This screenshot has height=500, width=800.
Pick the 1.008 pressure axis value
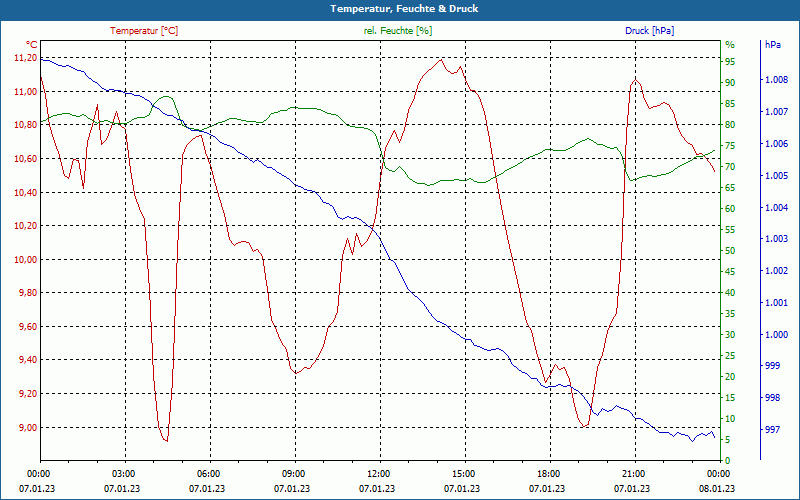coord(777,80)
